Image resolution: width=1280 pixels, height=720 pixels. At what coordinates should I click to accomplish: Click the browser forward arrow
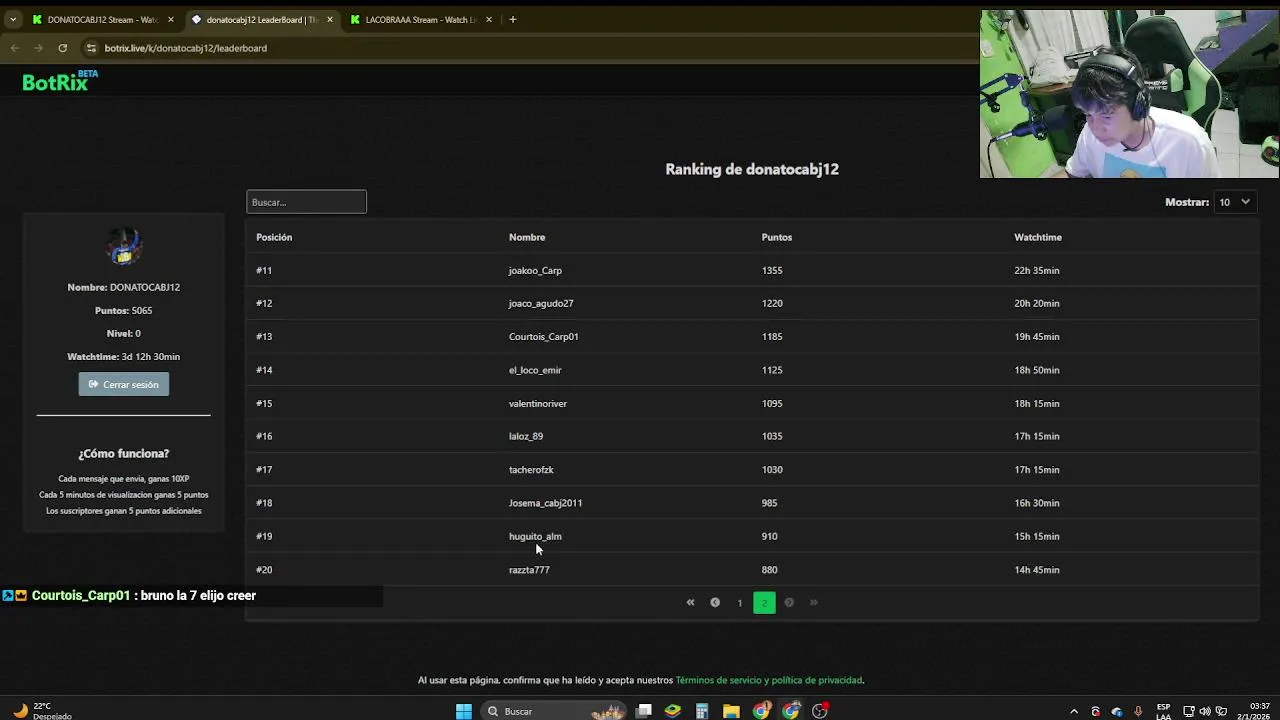pyautogui.click(x=38, y=48)
